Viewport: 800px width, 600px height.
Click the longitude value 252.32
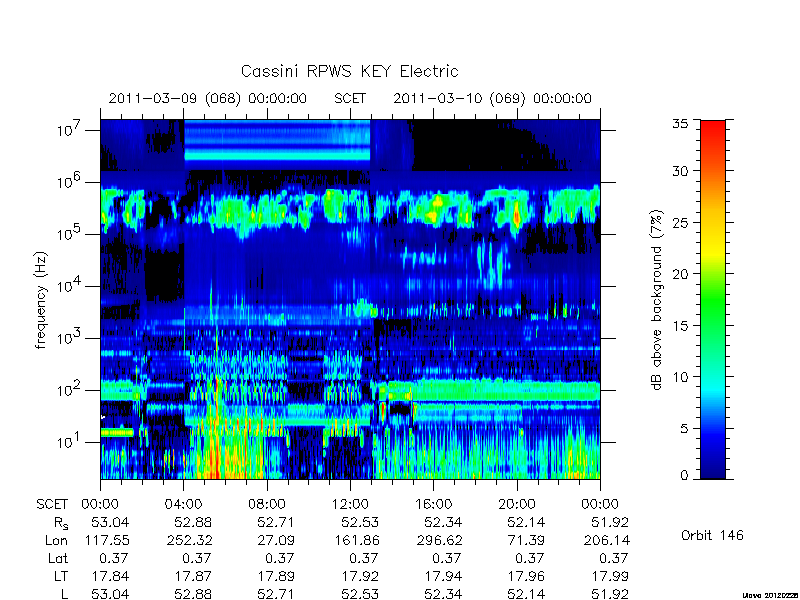click(189, 540)
